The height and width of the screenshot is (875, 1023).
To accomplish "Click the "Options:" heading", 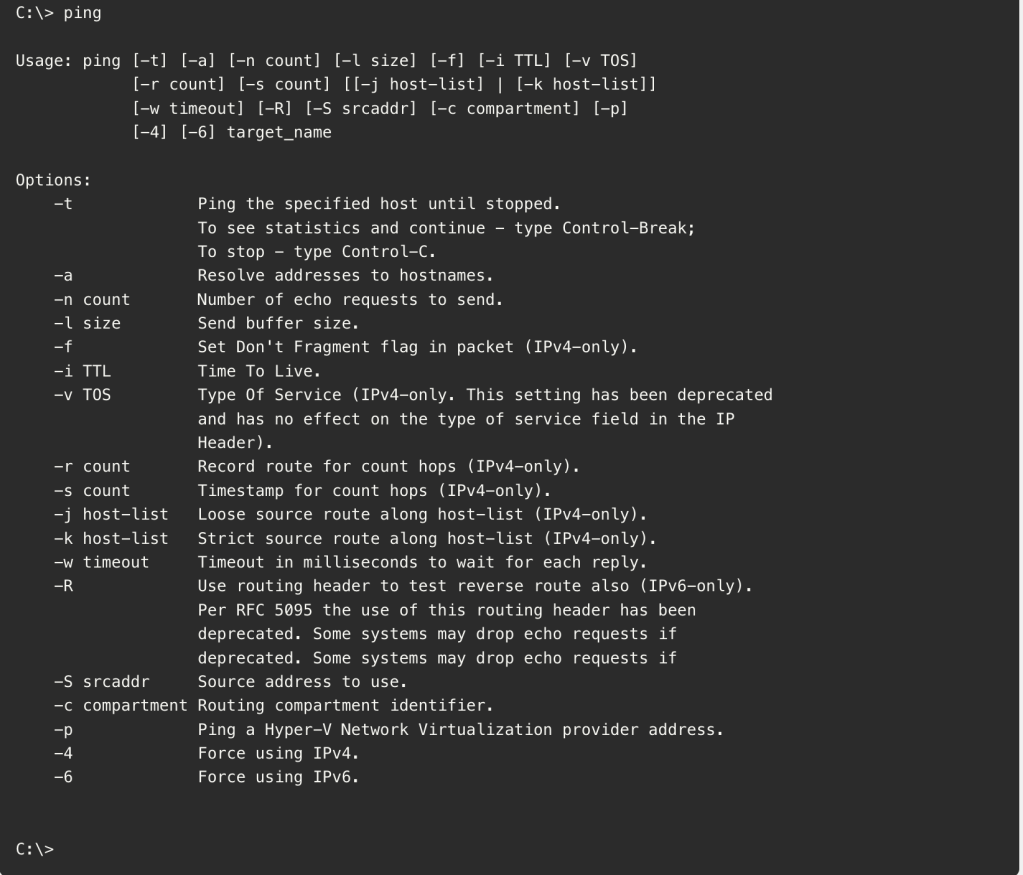I will pyautogui.click(x=48, y=181).
